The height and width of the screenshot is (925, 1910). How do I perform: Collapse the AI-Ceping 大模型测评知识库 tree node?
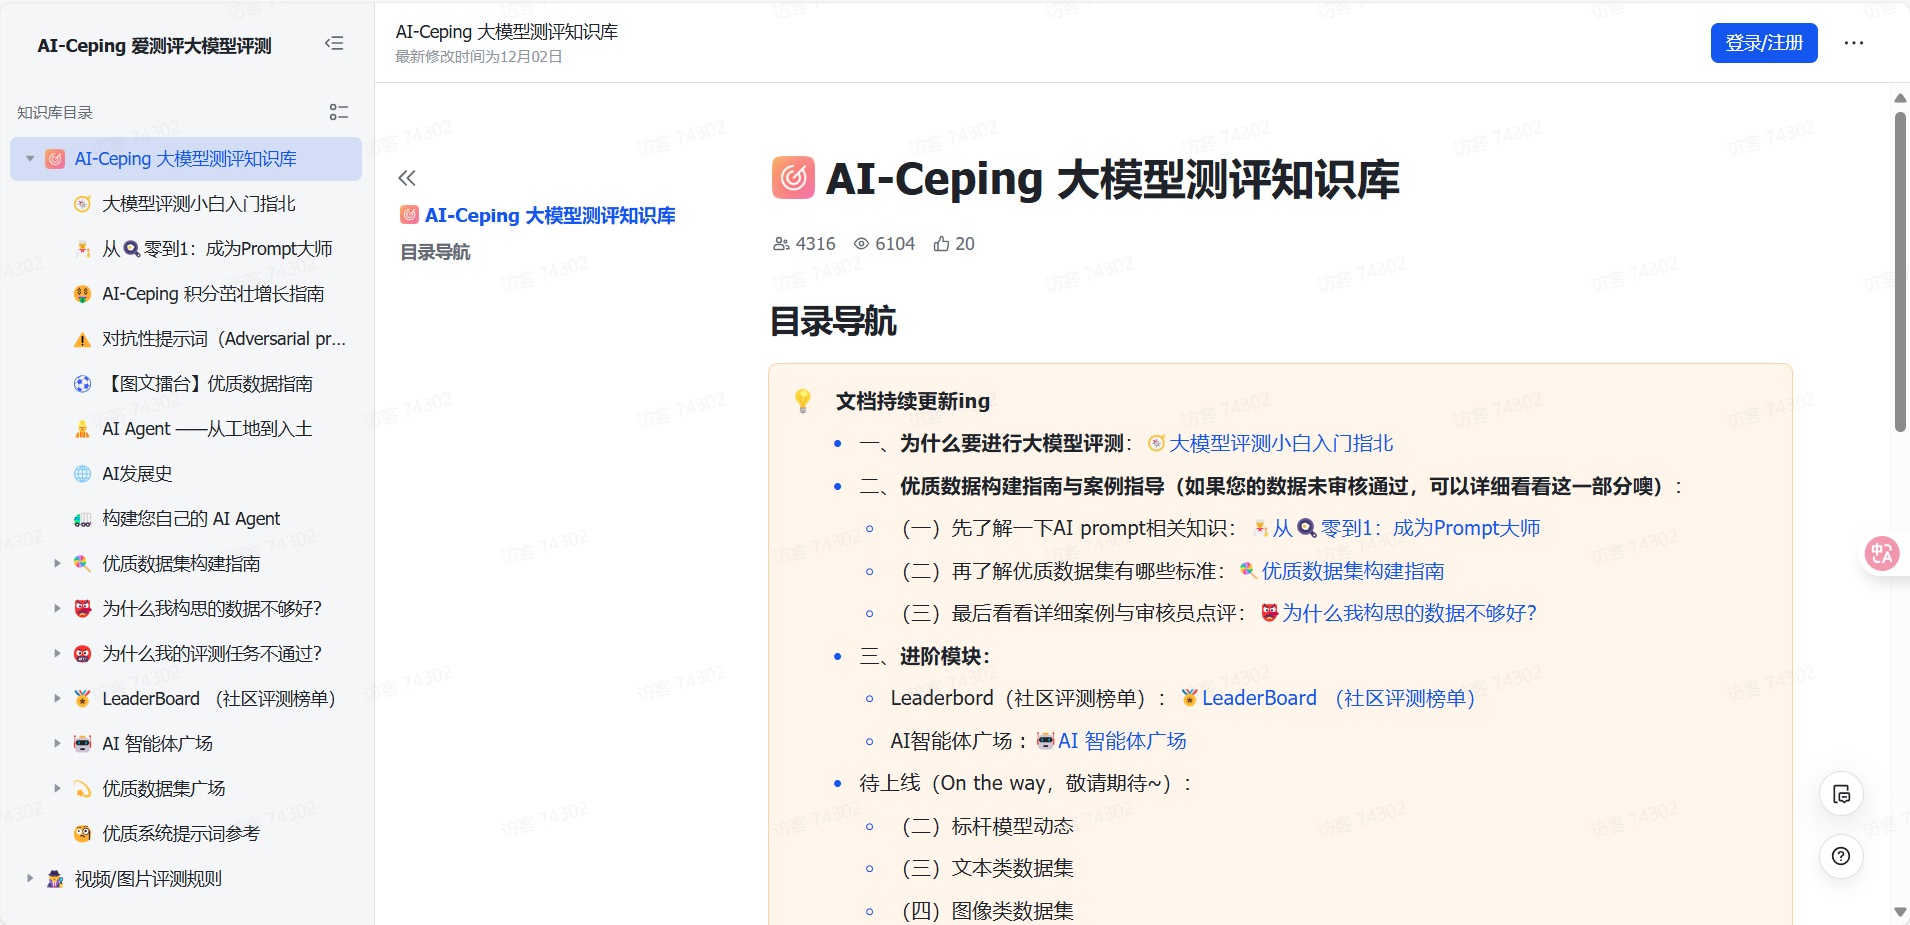tap(30, 159)
